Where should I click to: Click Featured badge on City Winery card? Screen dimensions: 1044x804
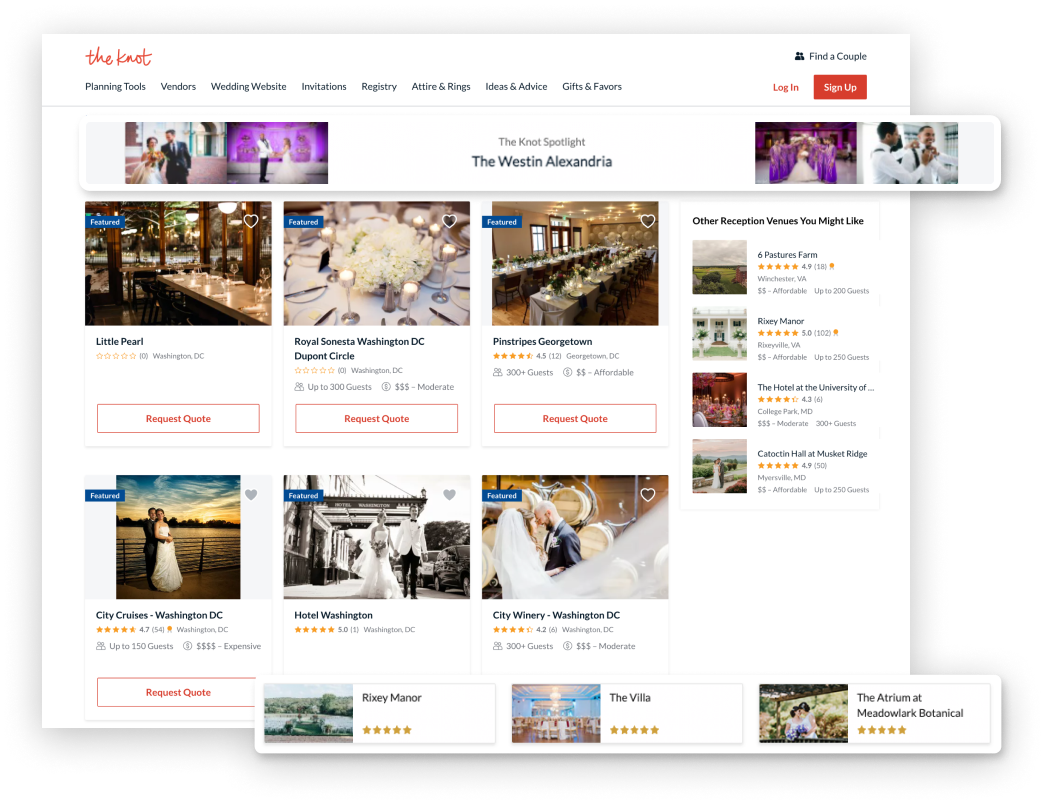point(501,496)
